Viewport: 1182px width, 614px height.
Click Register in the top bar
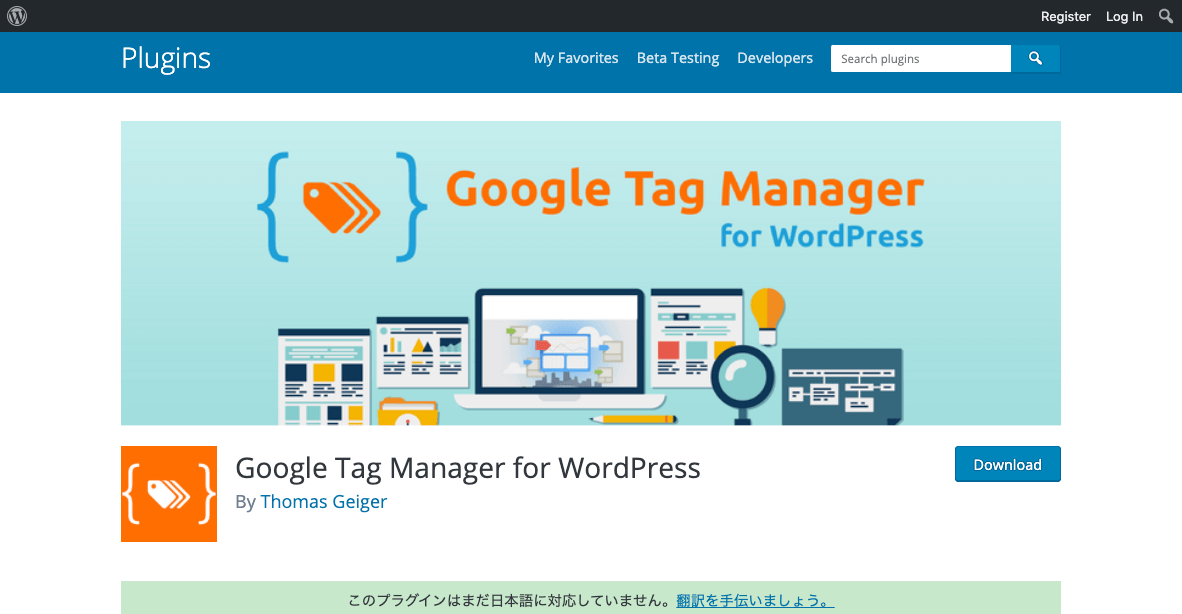(x=1065, y=16)
